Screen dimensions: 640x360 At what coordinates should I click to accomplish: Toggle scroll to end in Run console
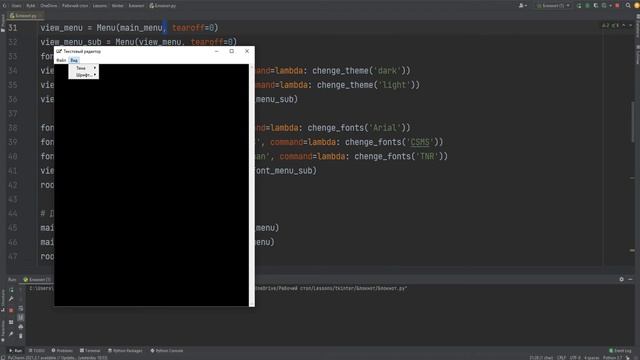(x=21, y=318)
